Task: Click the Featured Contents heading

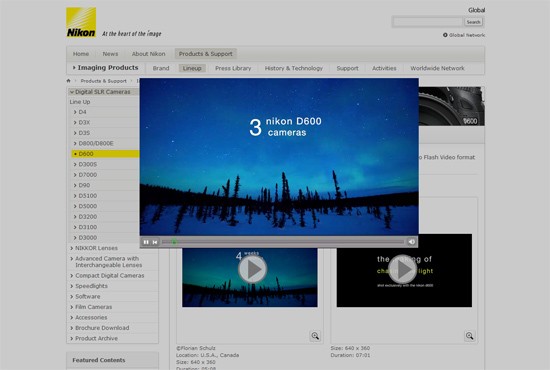Action: [x=99, y=360]
